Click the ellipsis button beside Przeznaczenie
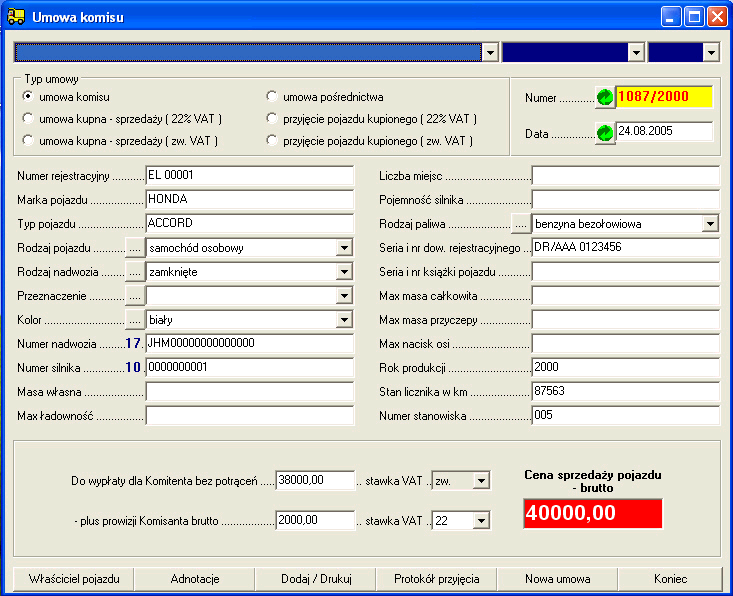 pyautogui.click(x=135, y=295)
